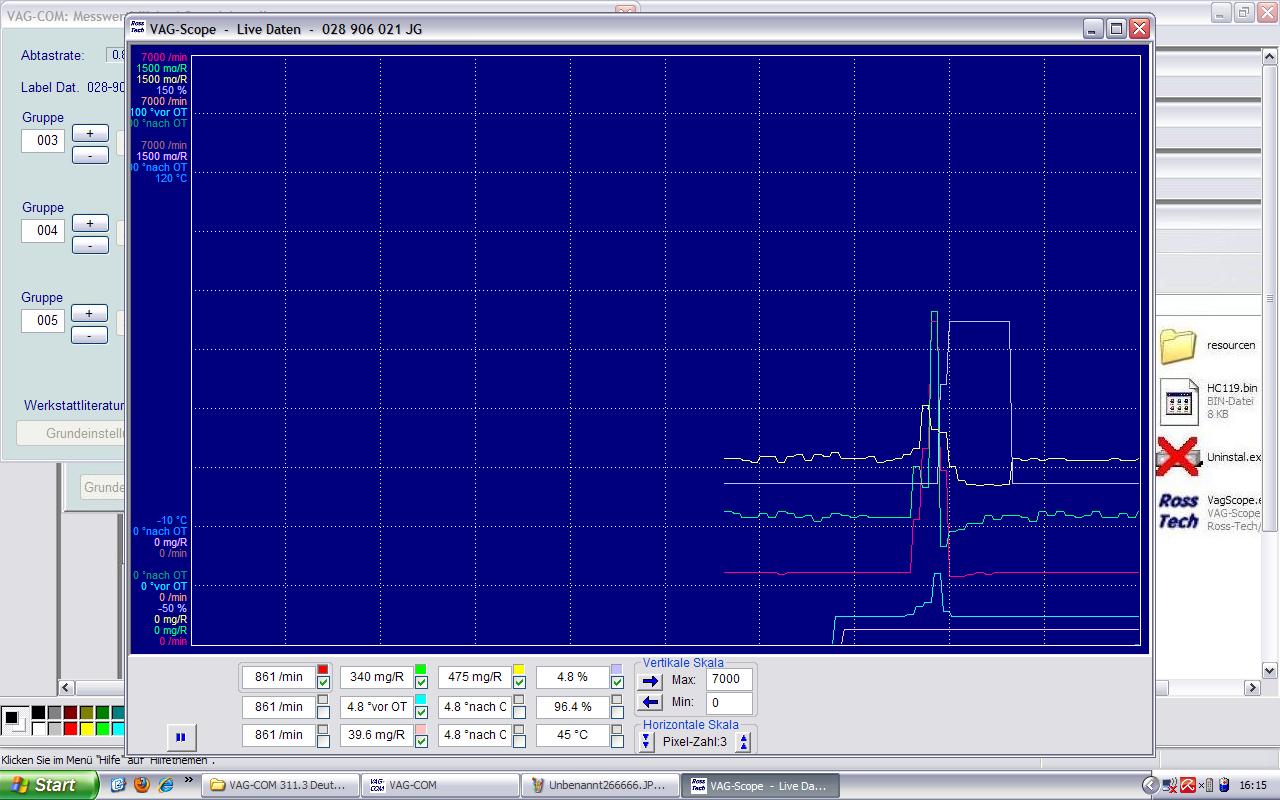Increase horizontal pixel count with up arrows
The image size is (1280, 800).
[x=743, y=742]
